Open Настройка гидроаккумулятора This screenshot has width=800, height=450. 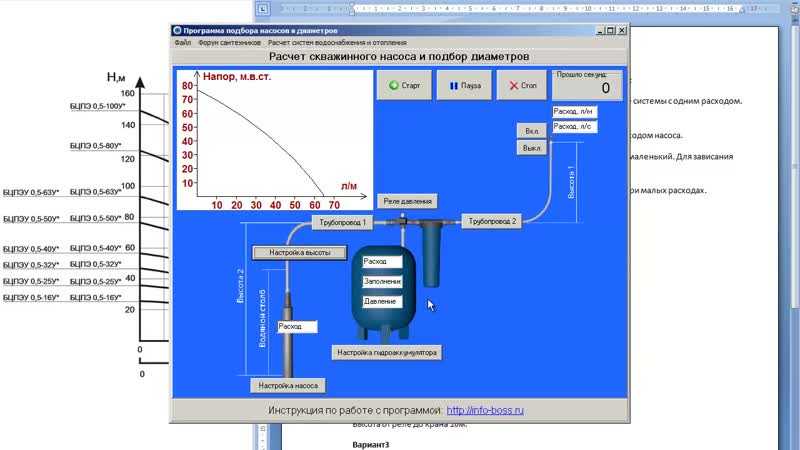[387, 353]
